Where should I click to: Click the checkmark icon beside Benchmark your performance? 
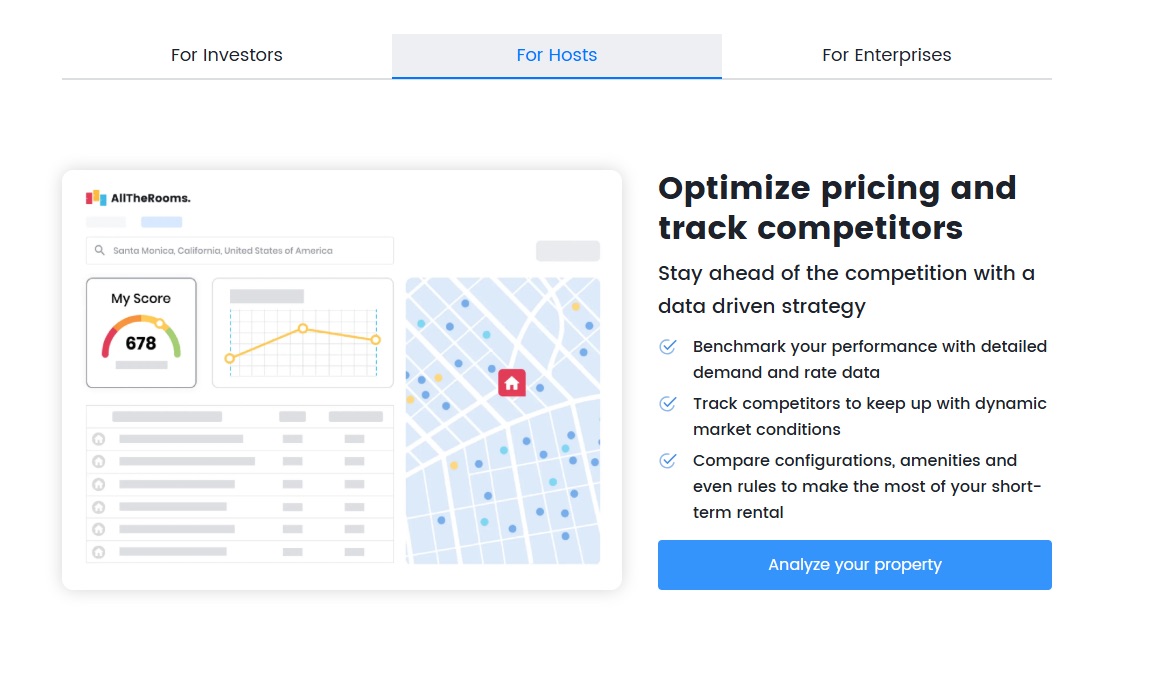[x=667, y=346]
